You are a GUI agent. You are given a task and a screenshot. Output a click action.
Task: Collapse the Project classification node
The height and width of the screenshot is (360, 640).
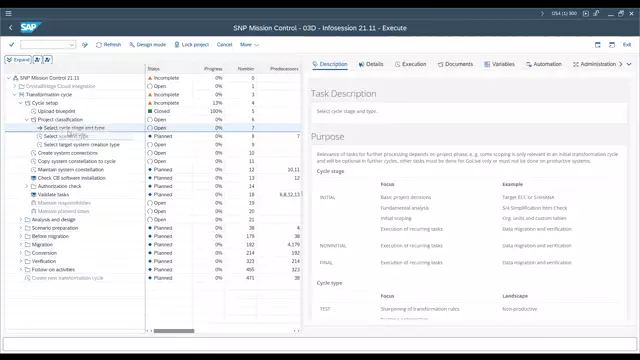pyautogui.click(x=27, y=120)
